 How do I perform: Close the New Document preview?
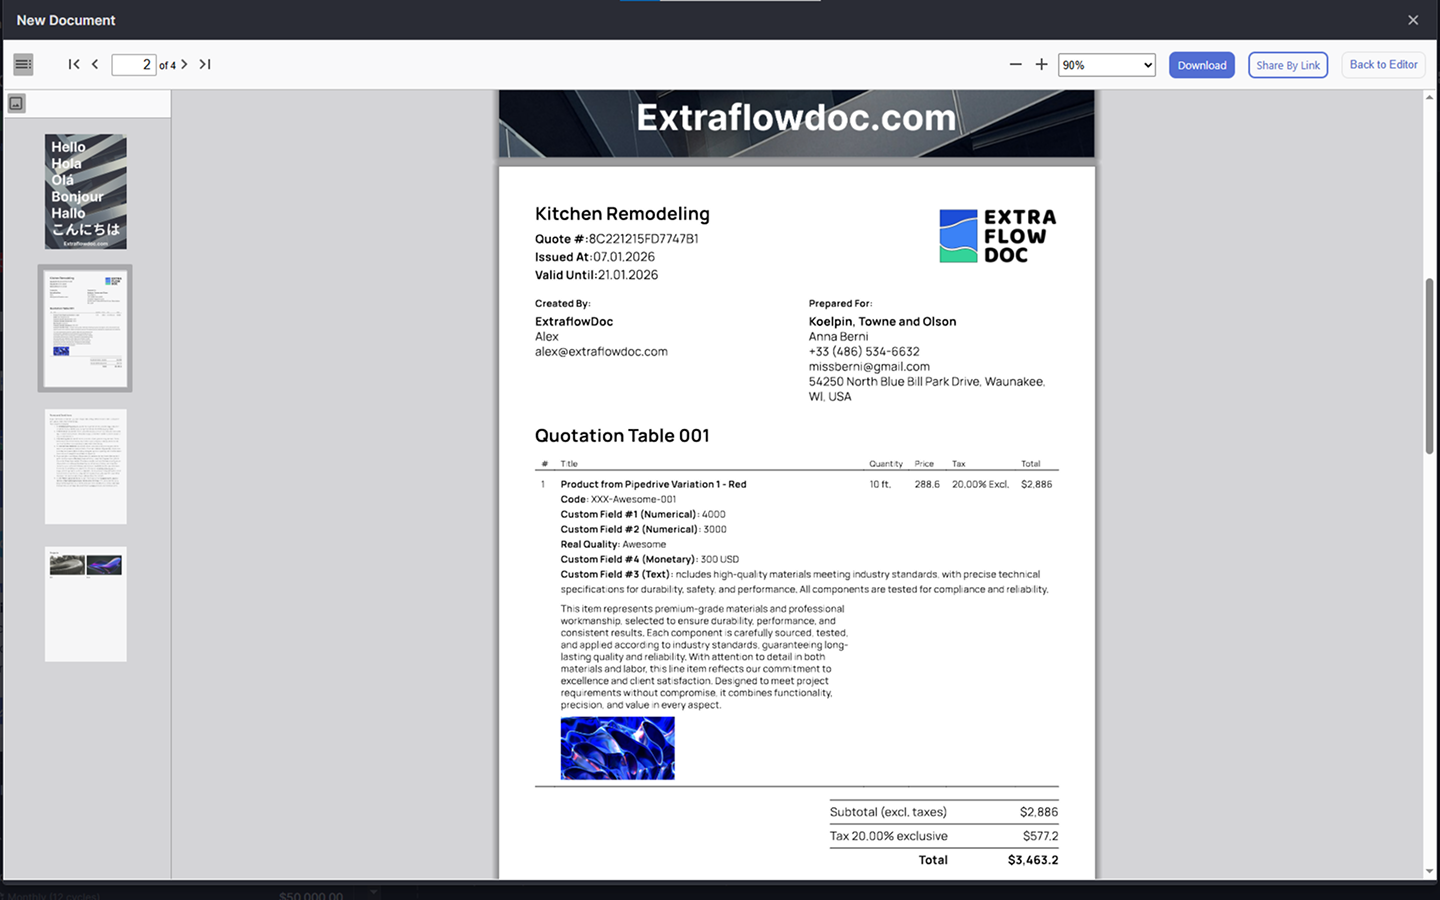click(x=1413, y=19)
